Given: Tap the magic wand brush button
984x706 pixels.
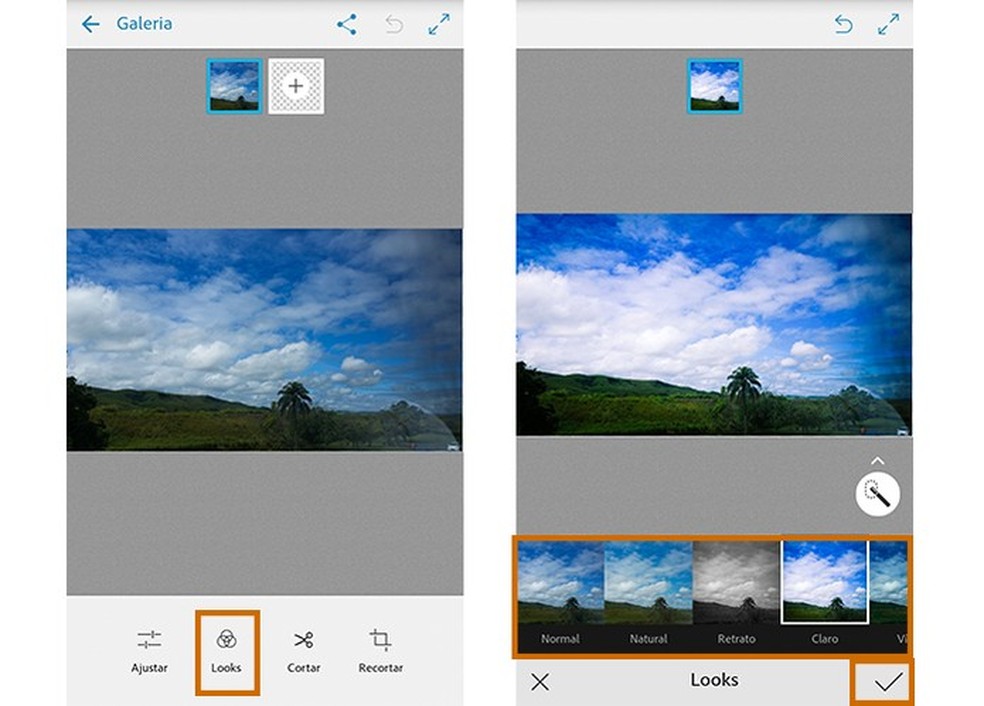Looking at the screenshot, I should point(877,494).
